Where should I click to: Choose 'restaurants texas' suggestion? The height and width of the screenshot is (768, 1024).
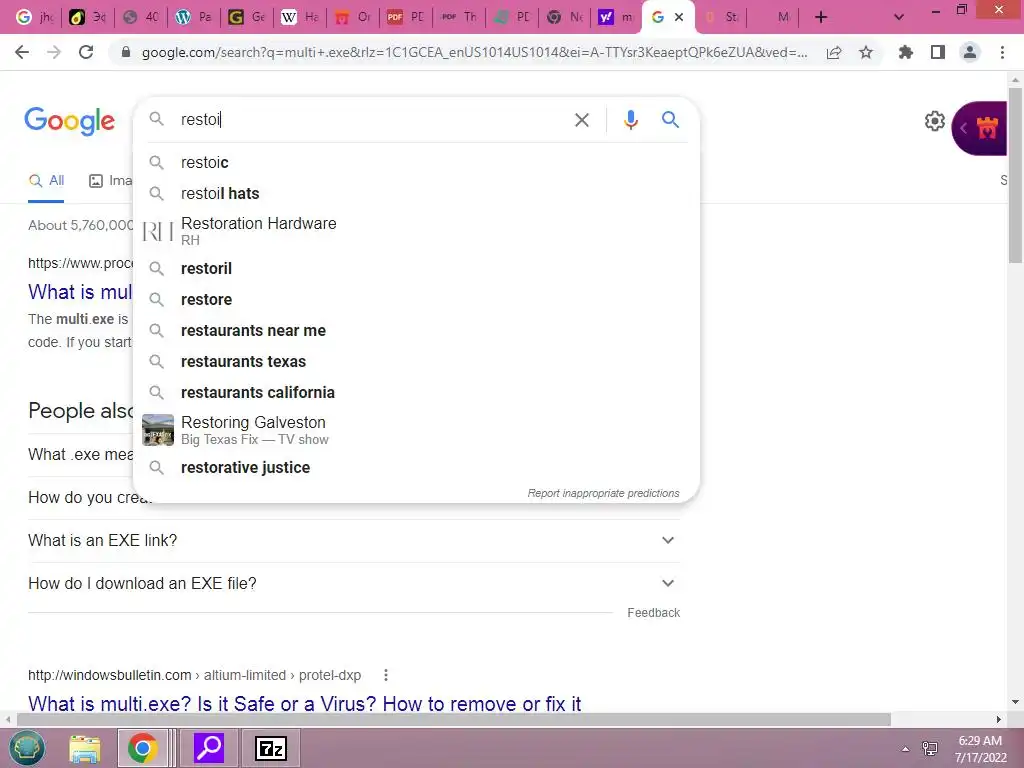416,361
